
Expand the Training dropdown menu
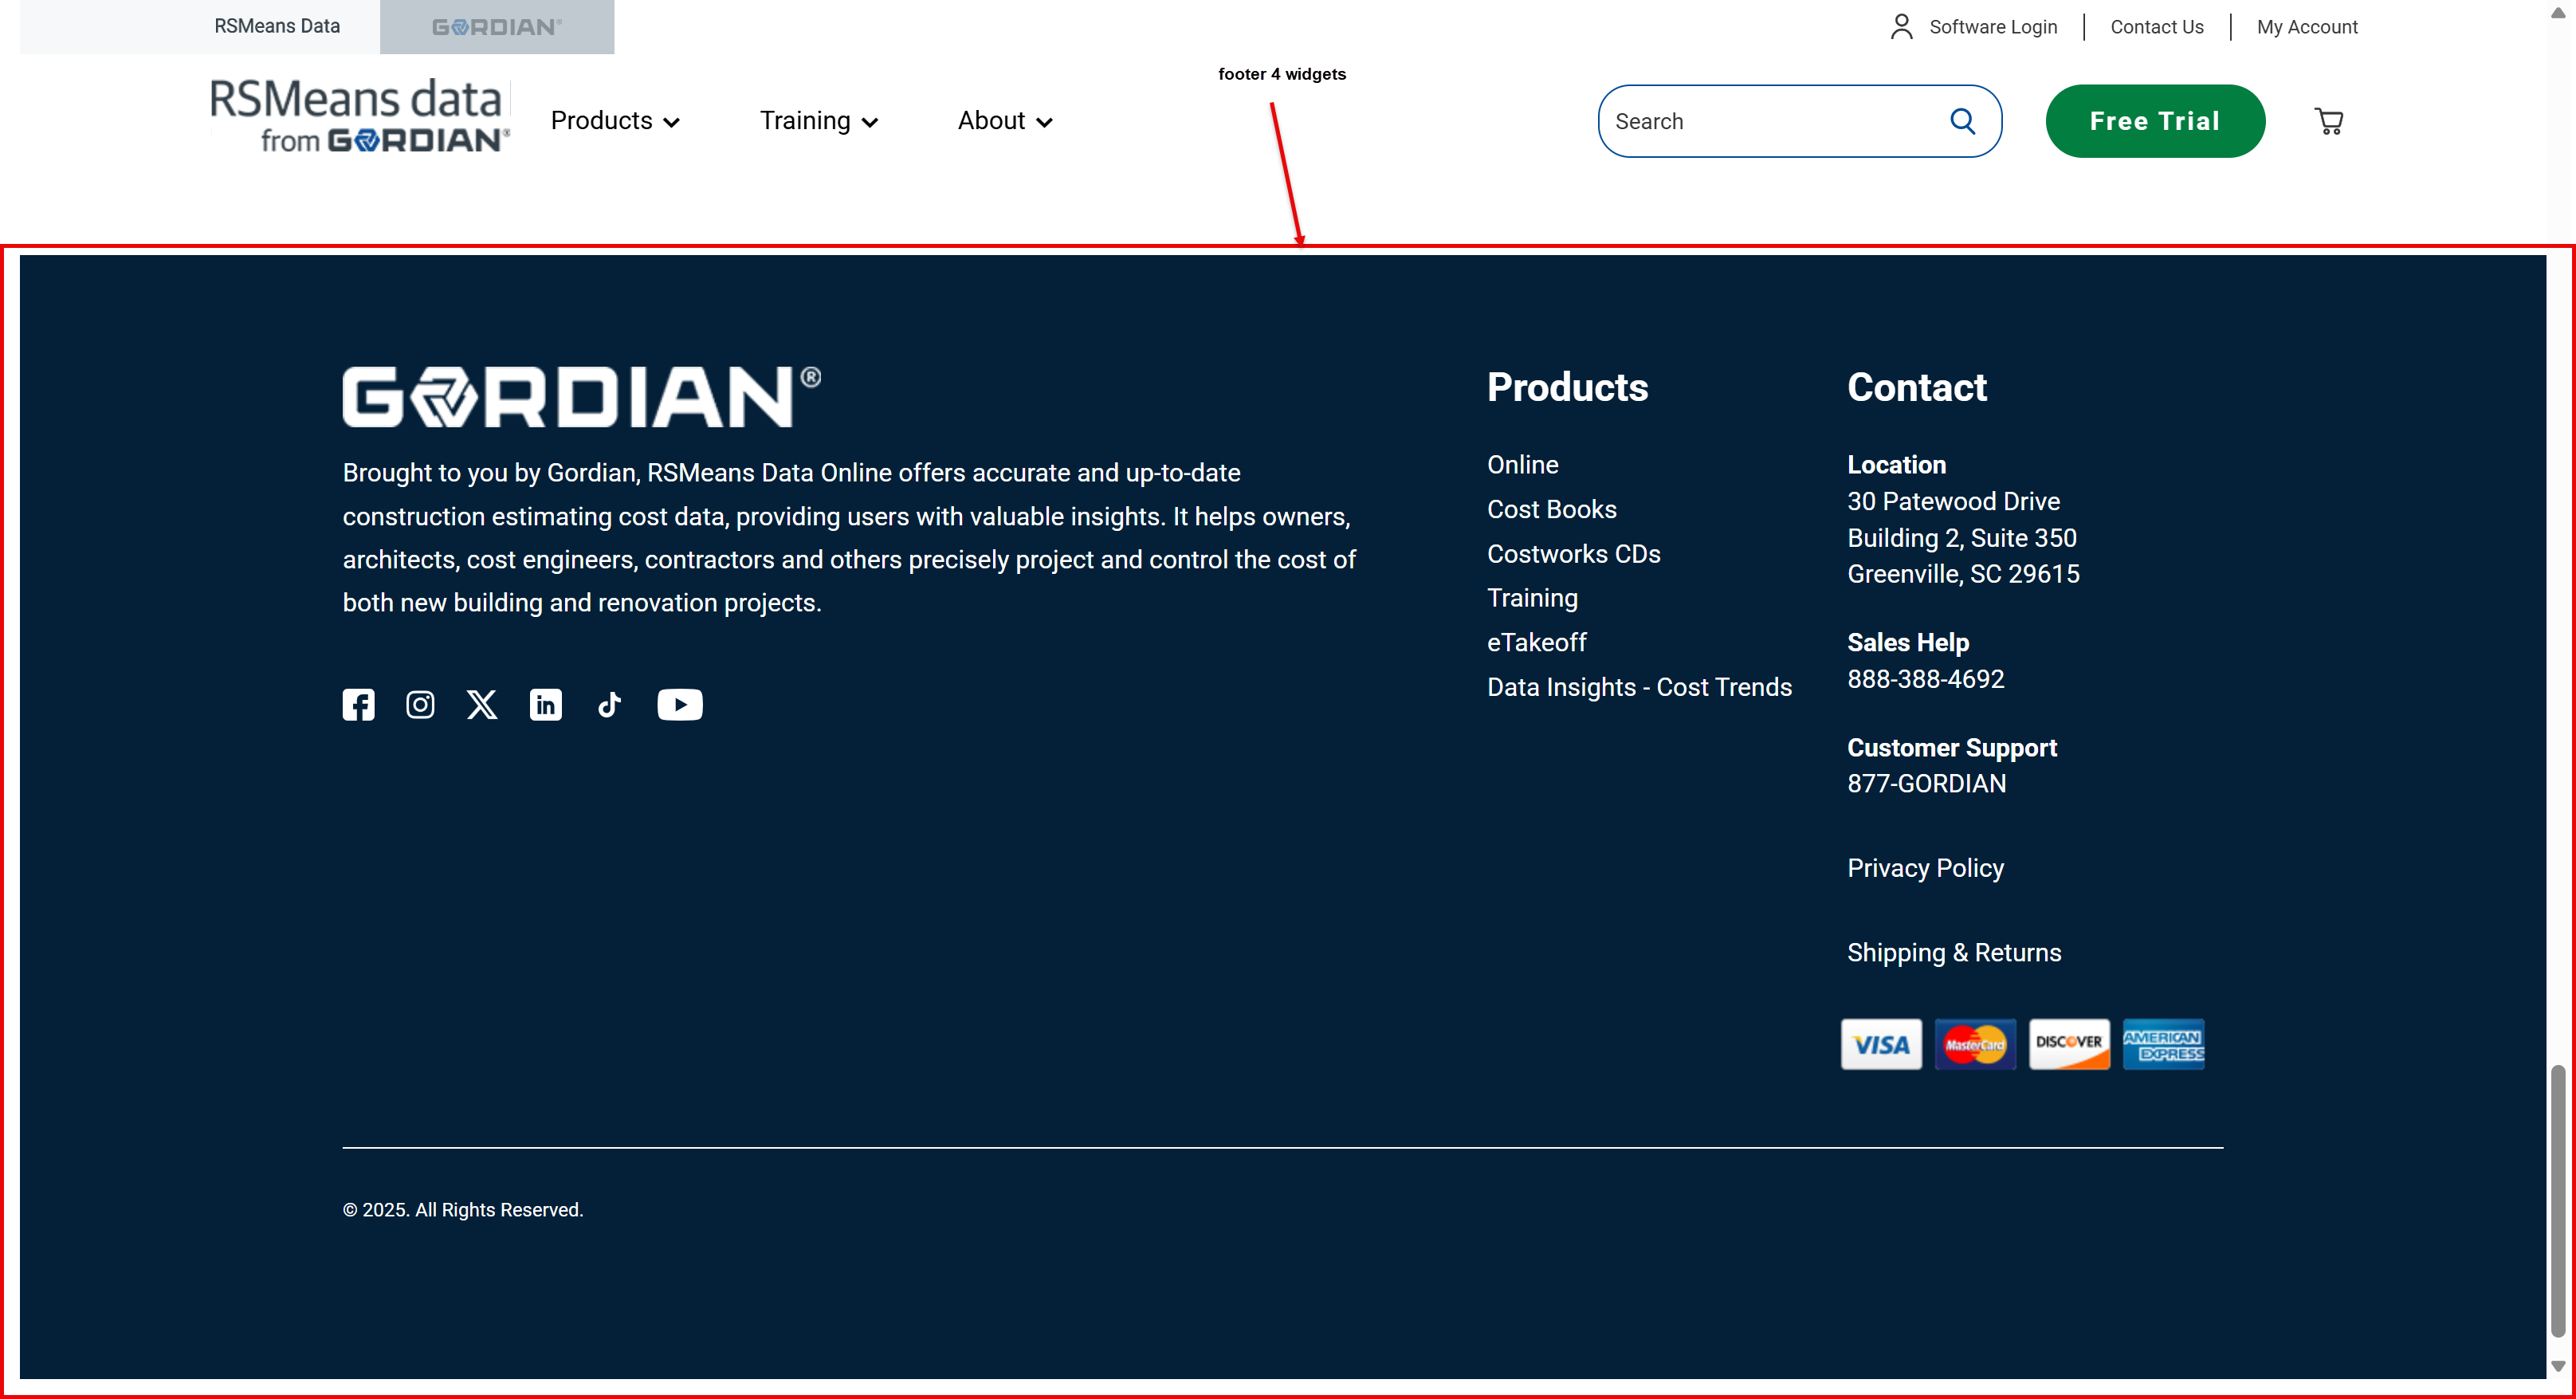tap(818, 121)
